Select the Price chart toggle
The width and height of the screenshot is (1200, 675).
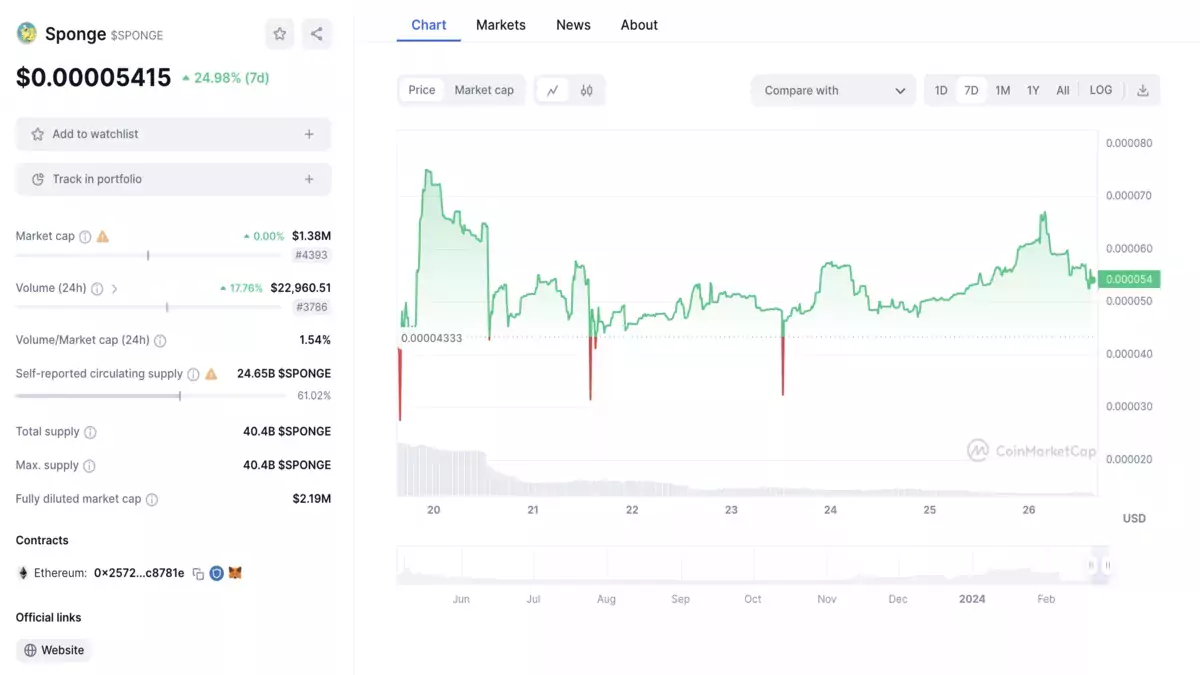tap(422, 90)
